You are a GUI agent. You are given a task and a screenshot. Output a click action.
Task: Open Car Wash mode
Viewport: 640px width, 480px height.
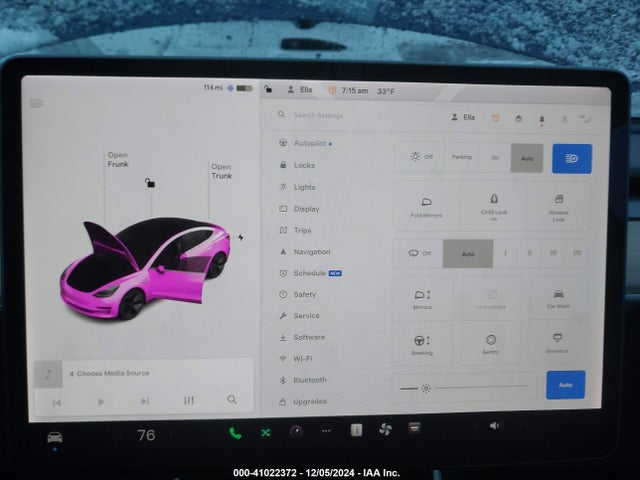pyautogui.click(x=558, y=299)
